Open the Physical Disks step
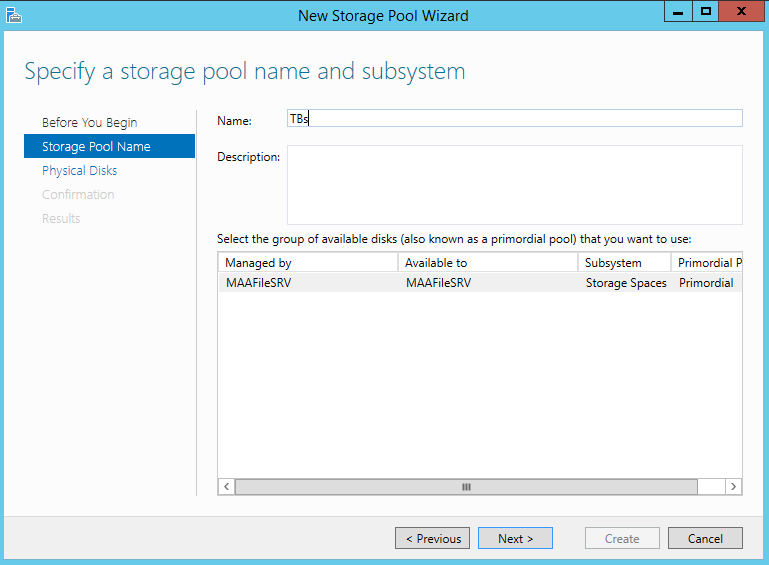Viewport: 769px width, 565px height. click(x=79, y=170)
